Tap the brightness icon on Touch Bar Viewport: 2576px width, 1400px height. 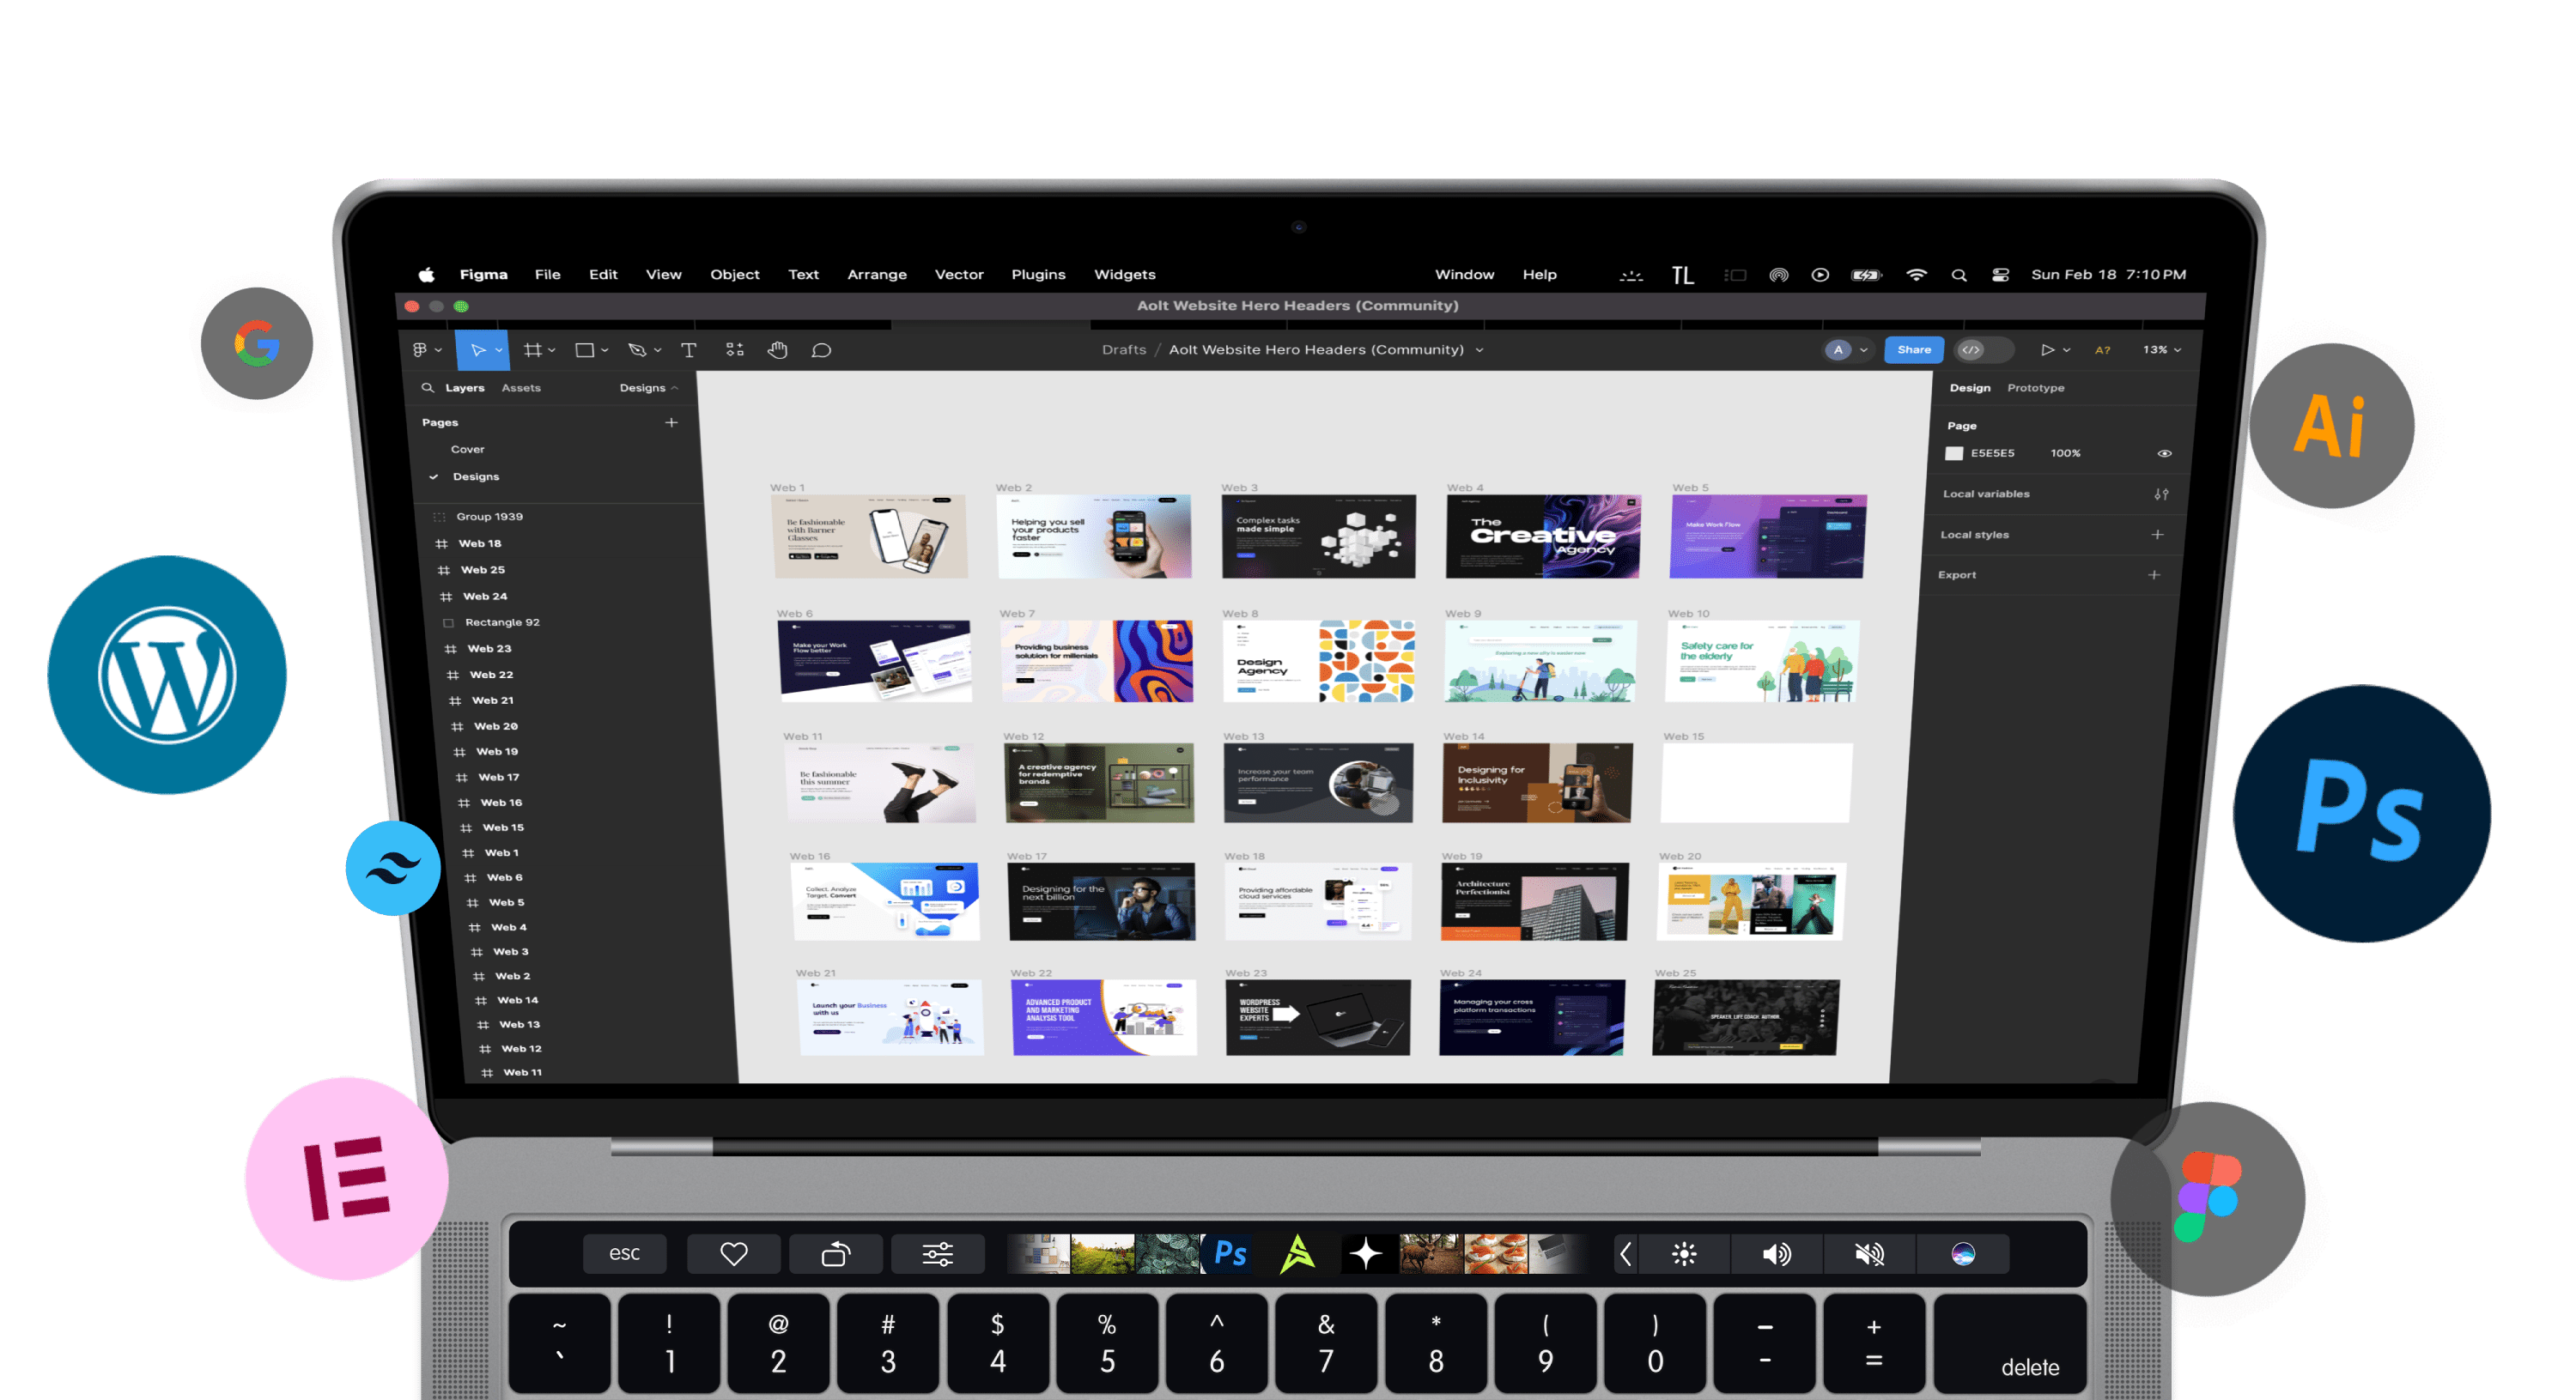click(x=1684, y=1254)
